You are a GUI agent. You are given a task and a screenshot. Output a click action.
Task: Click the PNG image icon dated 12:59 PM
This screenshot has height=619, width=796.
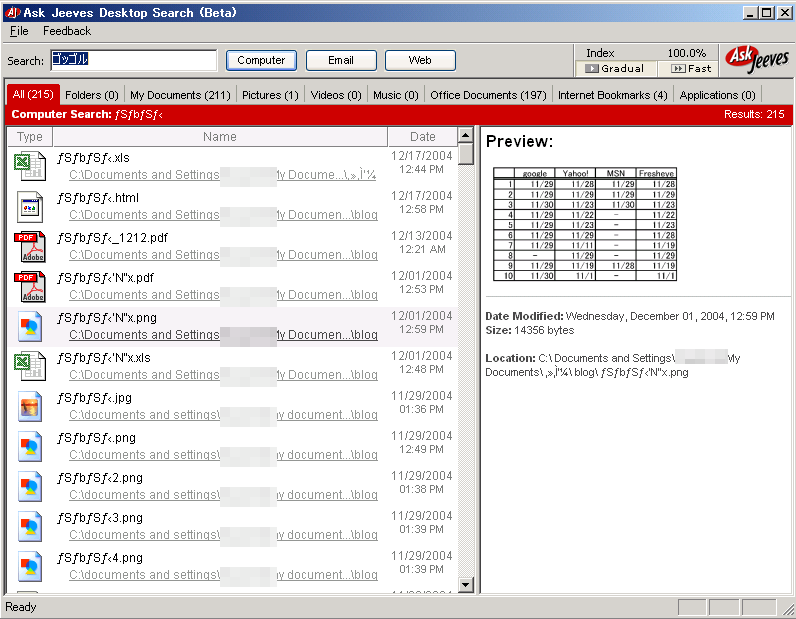(x=30, y=327)
